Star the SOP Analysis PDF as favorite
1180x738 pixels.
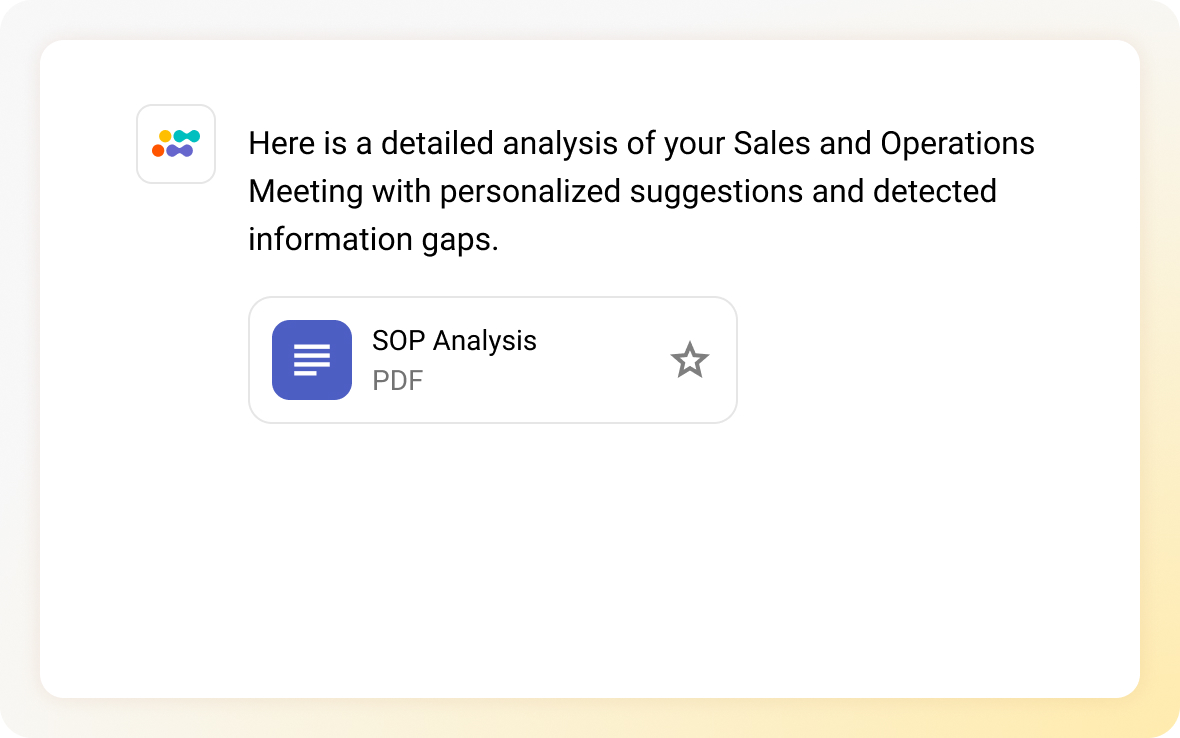point(689,360)
